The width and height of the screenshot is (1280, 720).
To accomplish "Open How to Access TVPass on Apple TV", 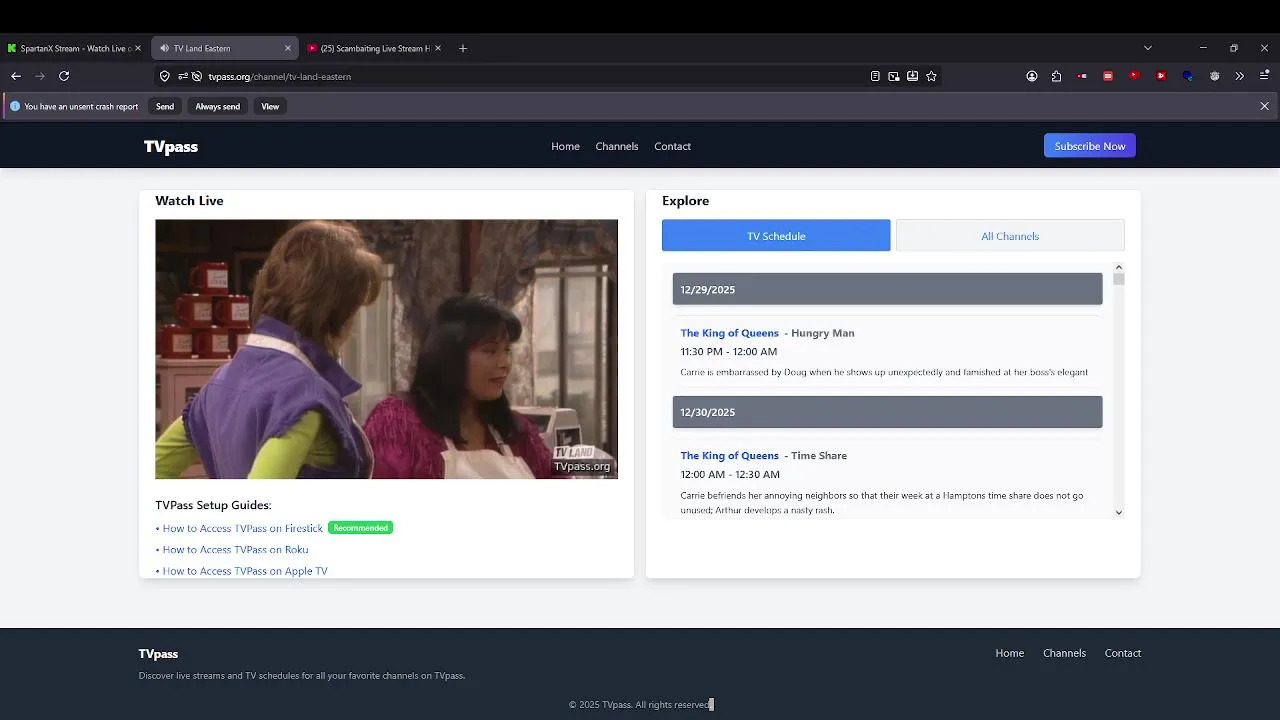I will tap(245, 571).
